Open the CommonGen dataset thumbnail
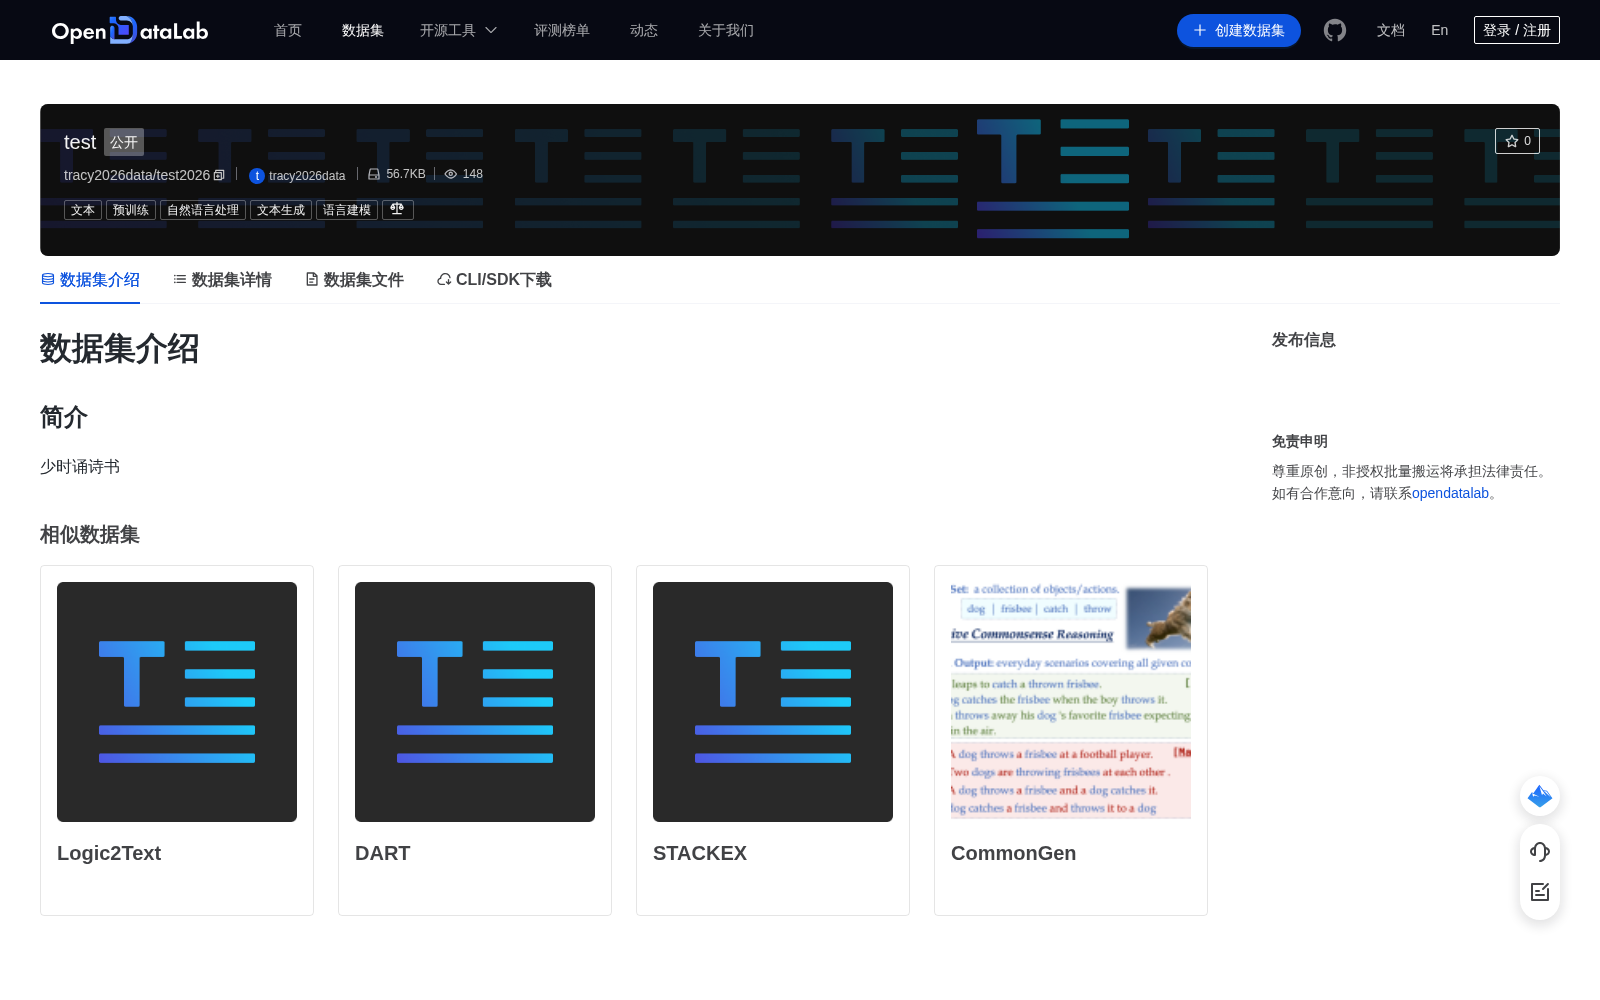This screenshot has width=1600, height=1000. 1071,702
